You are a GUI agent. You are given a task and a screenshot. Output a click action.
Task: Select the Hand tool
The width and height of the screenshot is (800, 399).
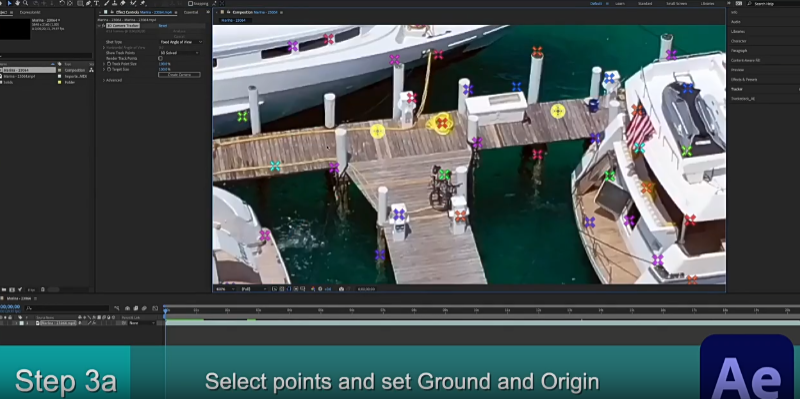[17, 3]
